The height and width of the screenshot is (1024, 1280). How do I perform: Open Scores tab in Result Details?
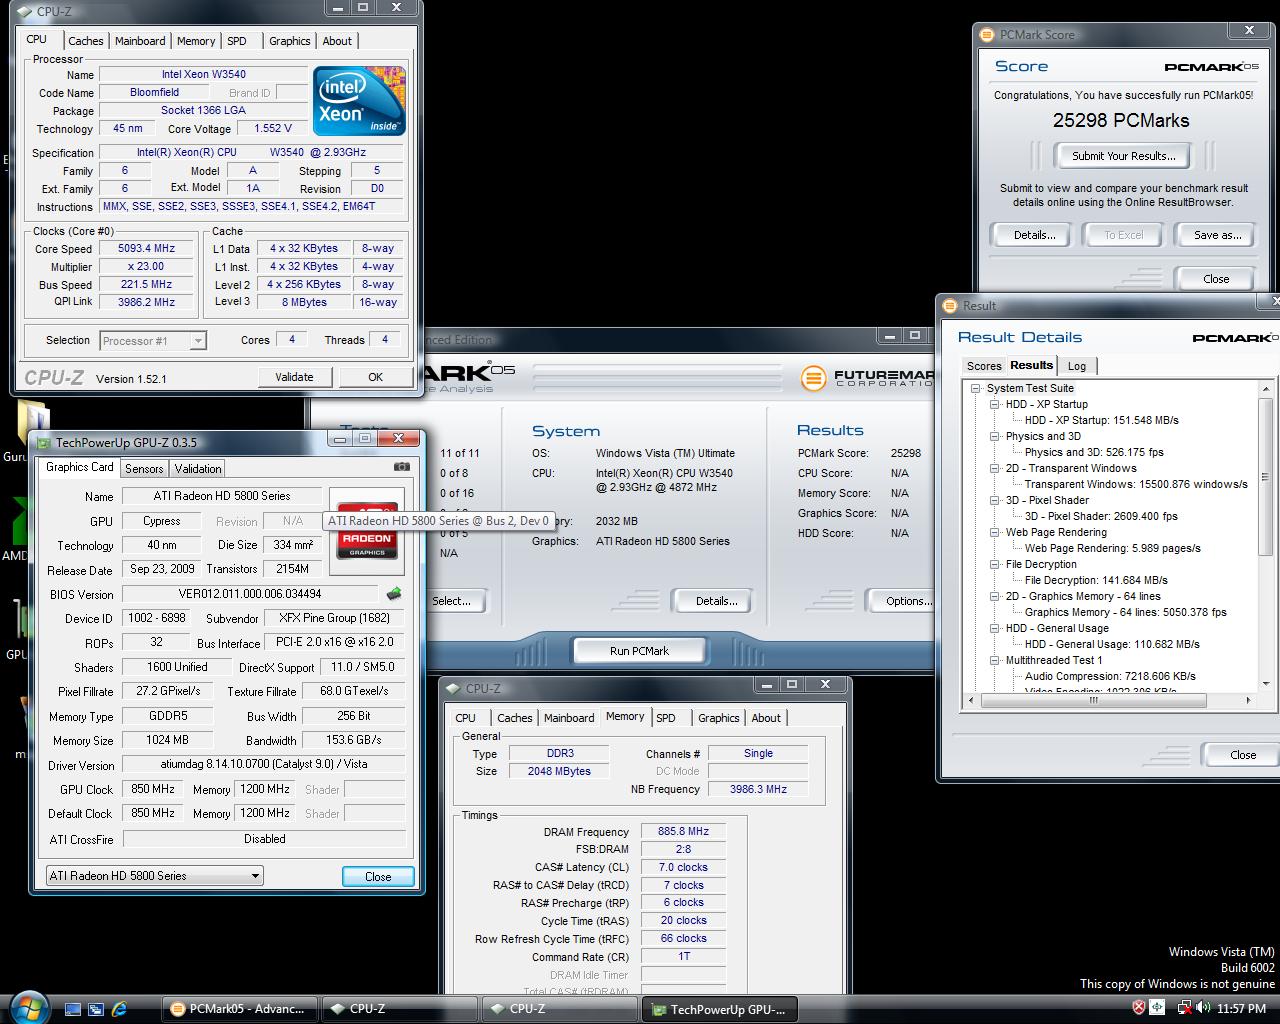pyautogui.click(x=984, y=366)
